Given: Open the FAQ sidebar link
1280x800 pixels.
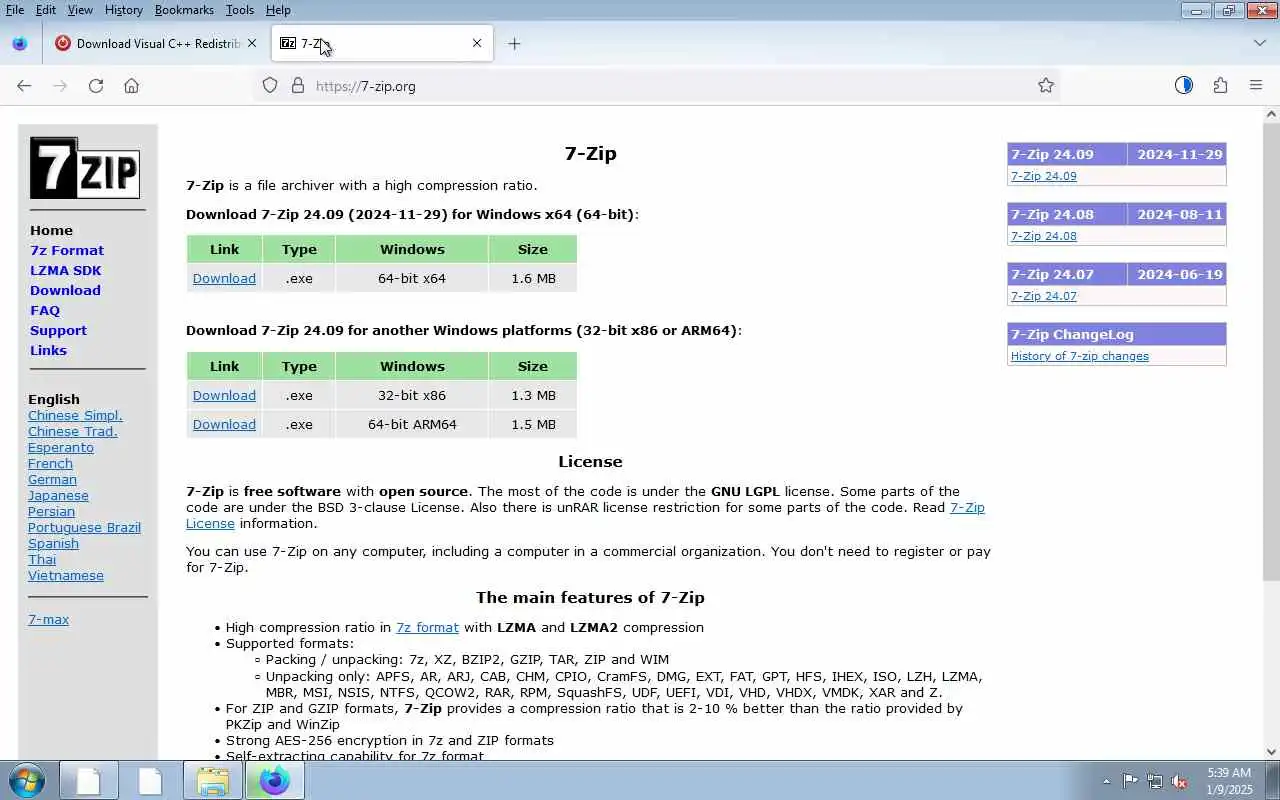Looking at the screenshot, I should pyautogui.click(x=45, y=310).
